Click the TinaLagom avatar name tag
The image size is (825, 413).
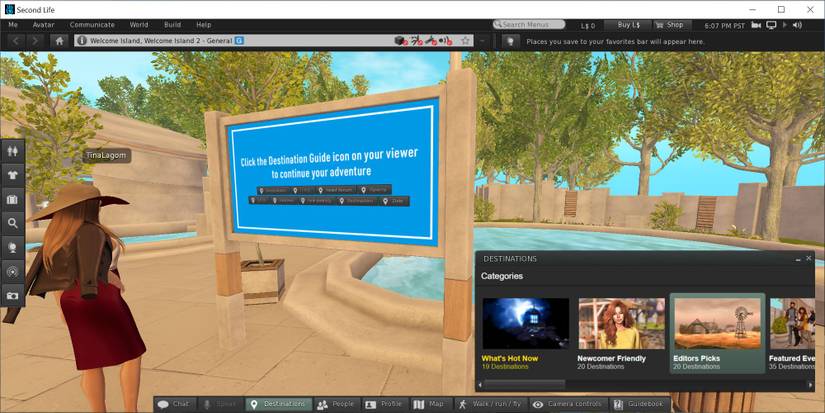pyautogui.click(x=106, y=156)
